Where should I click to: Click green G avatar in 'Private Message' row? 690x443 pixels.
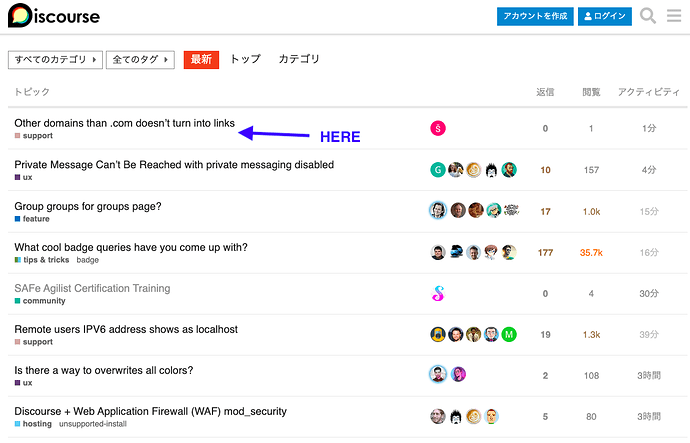(x=438, y=170)
